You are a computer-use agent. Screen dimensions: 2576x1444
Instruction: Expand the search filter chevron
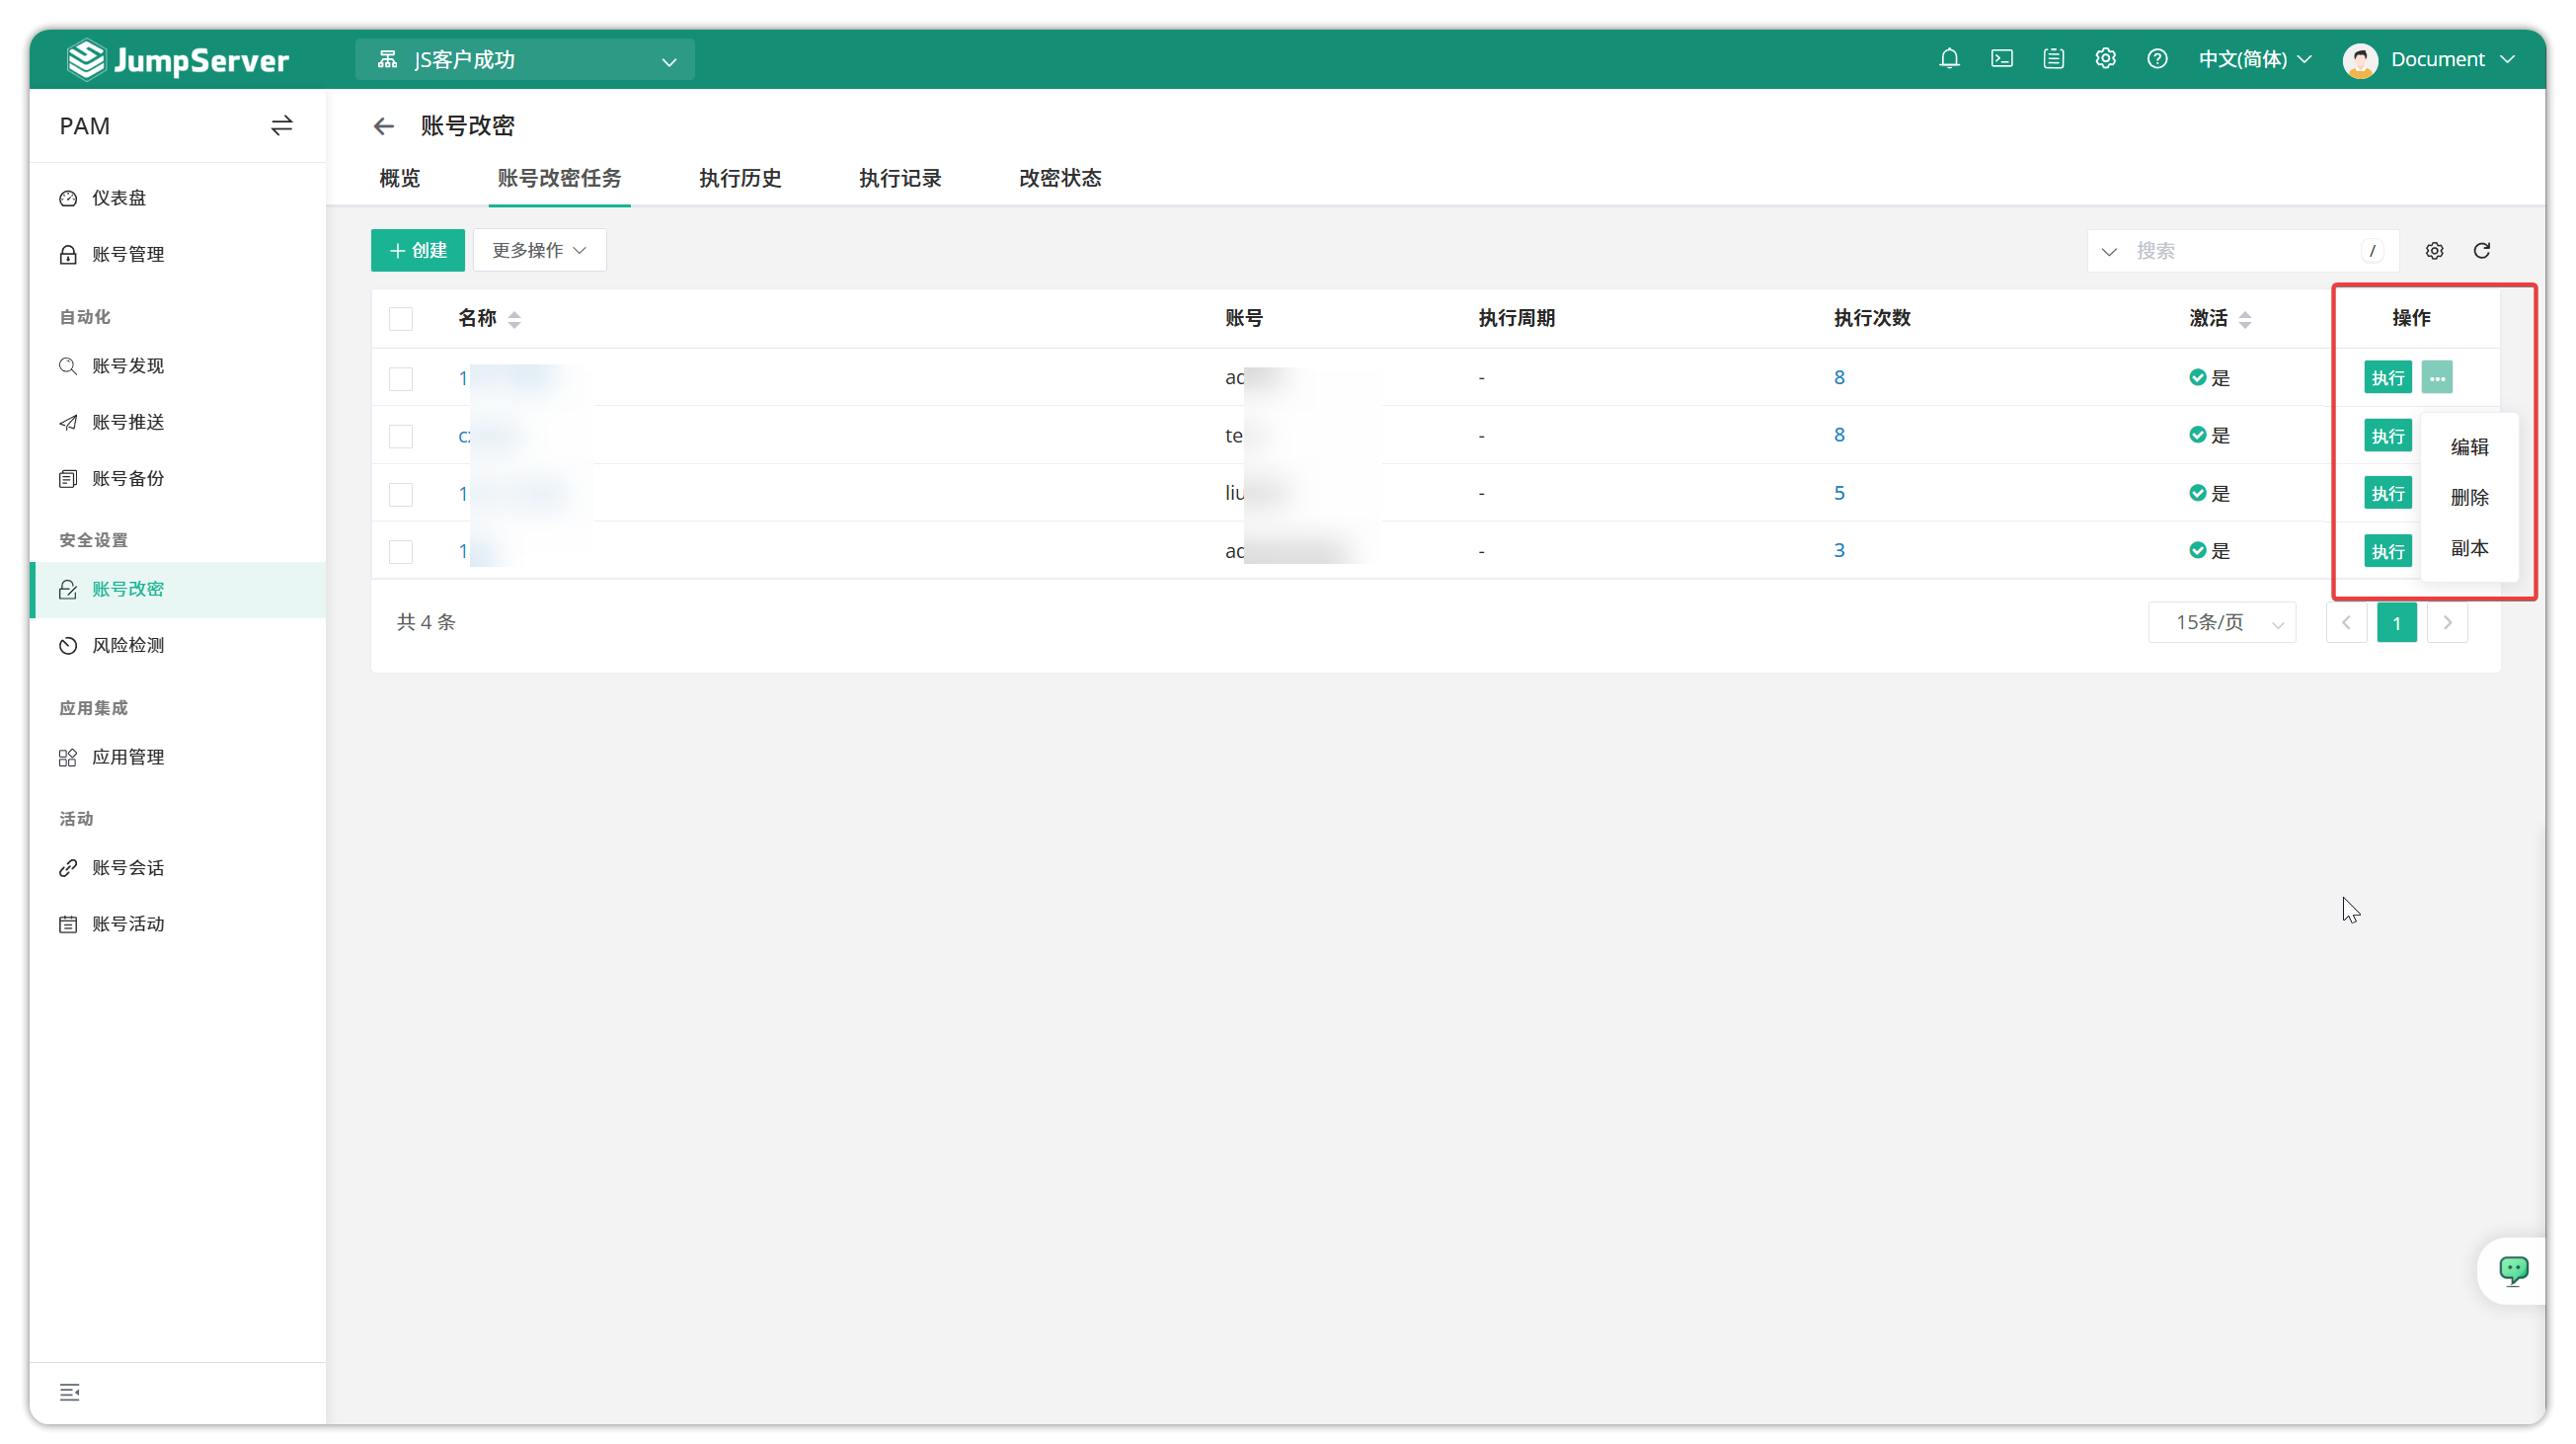pyautogui.click(x=2109, y=251)
